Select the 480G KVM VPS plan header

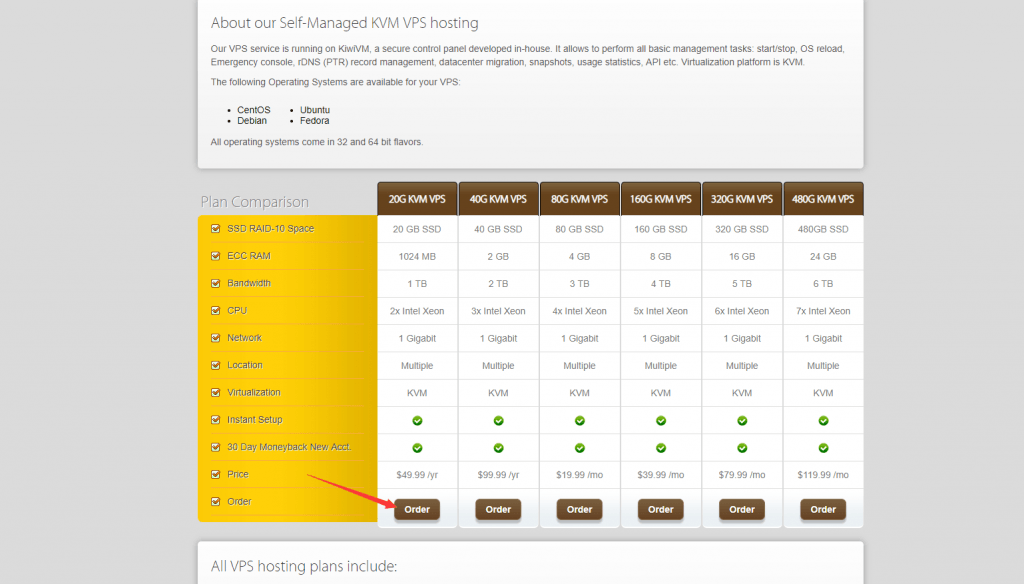[x=823, y=199]
